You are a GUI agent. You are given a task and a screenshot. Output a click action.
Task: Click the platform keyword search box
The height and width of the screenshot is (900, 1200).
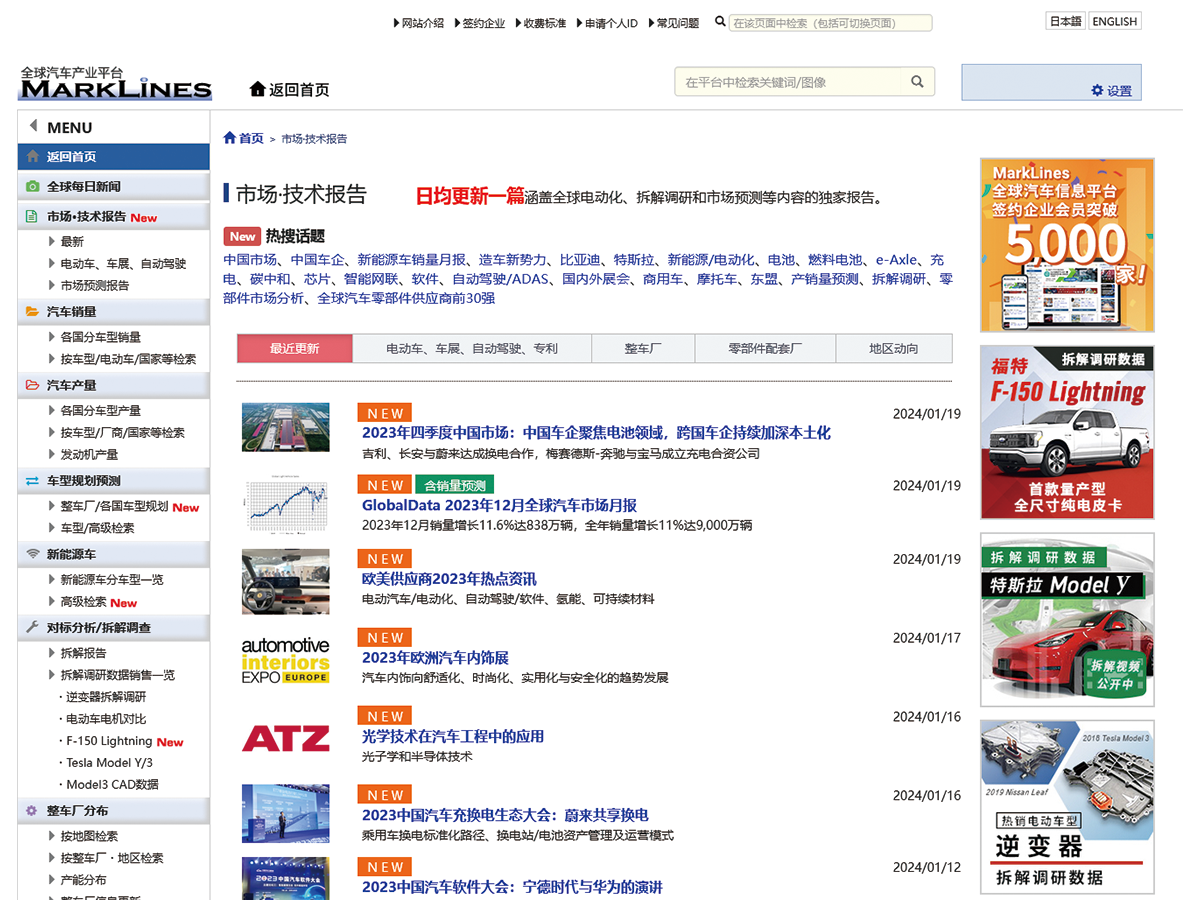click(x=789, y=82)
